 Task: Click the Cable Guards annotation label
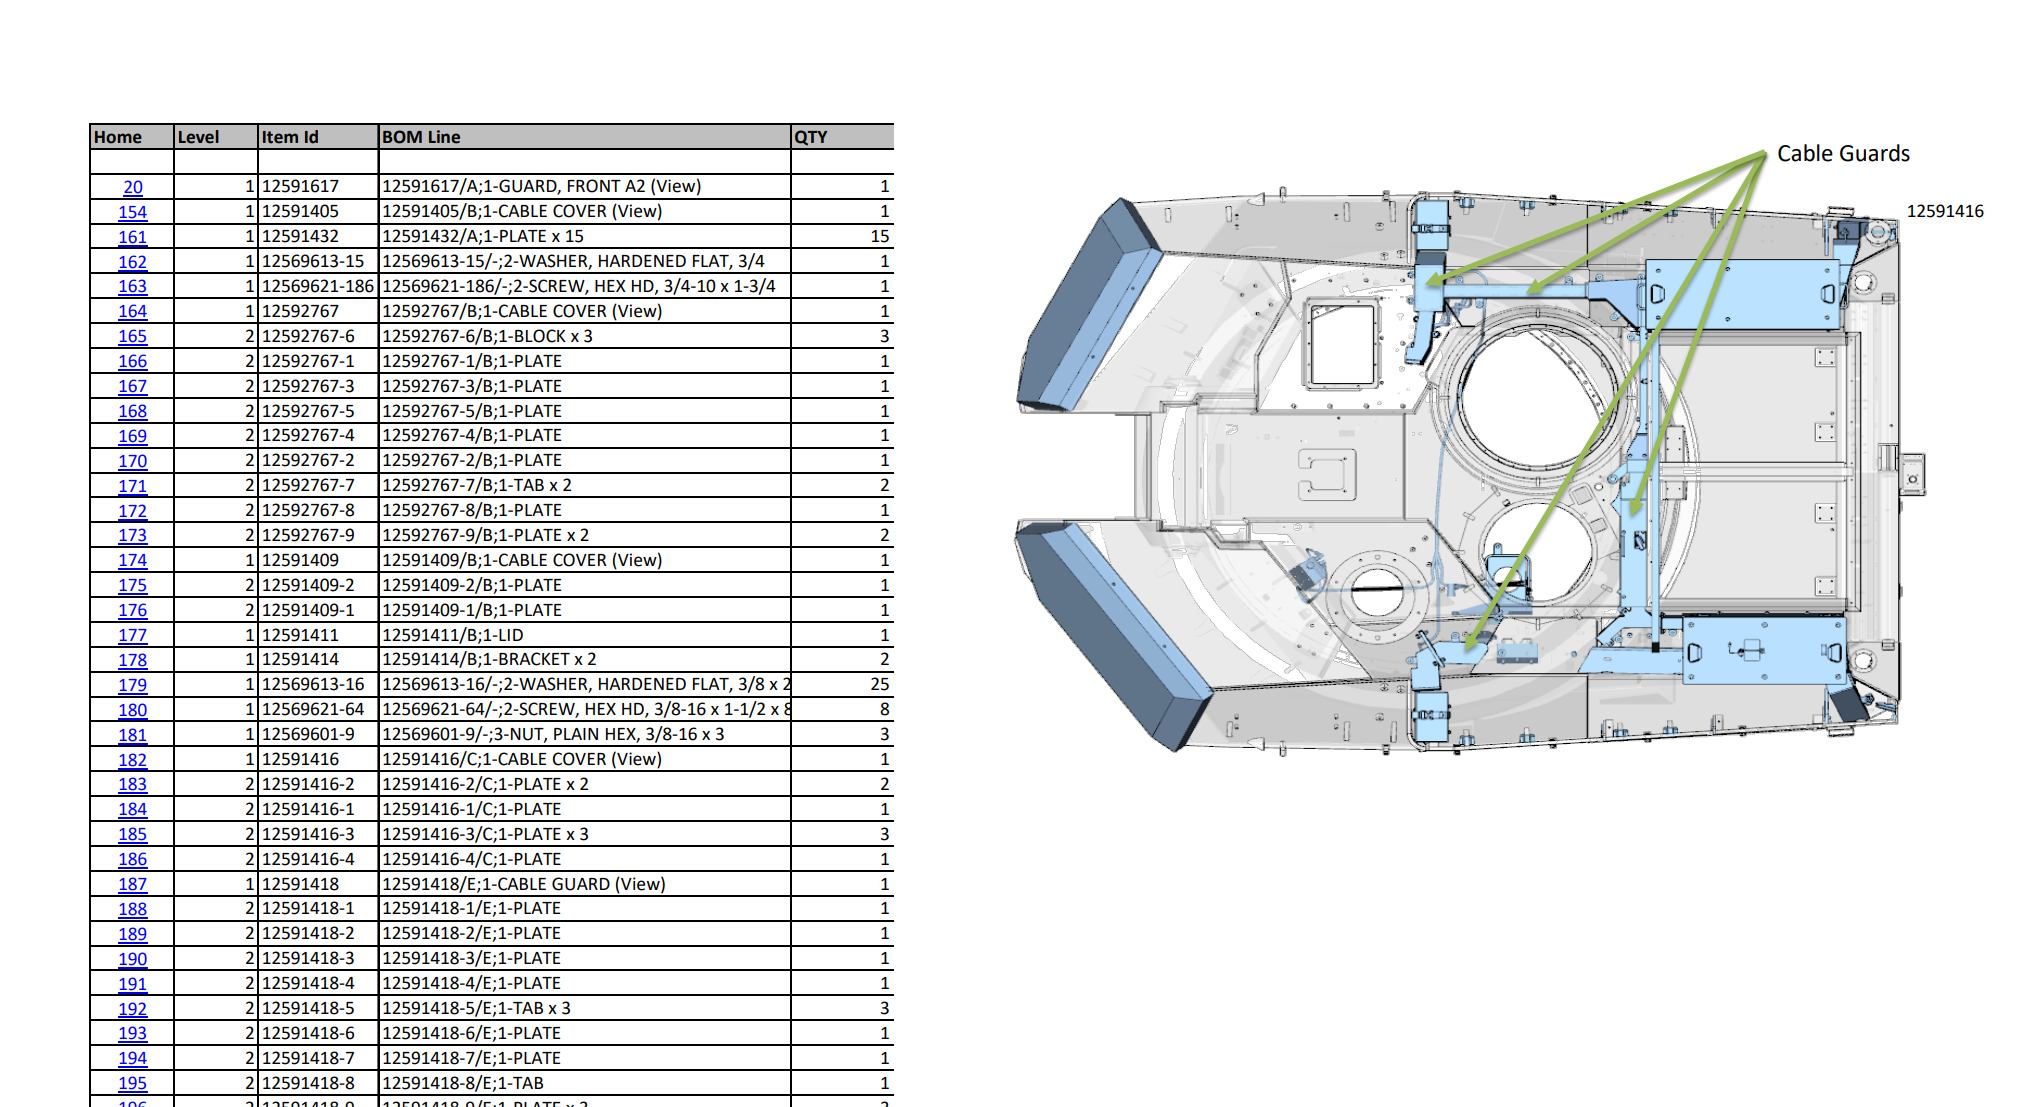pyautogui.click(x=1842, y=154)
